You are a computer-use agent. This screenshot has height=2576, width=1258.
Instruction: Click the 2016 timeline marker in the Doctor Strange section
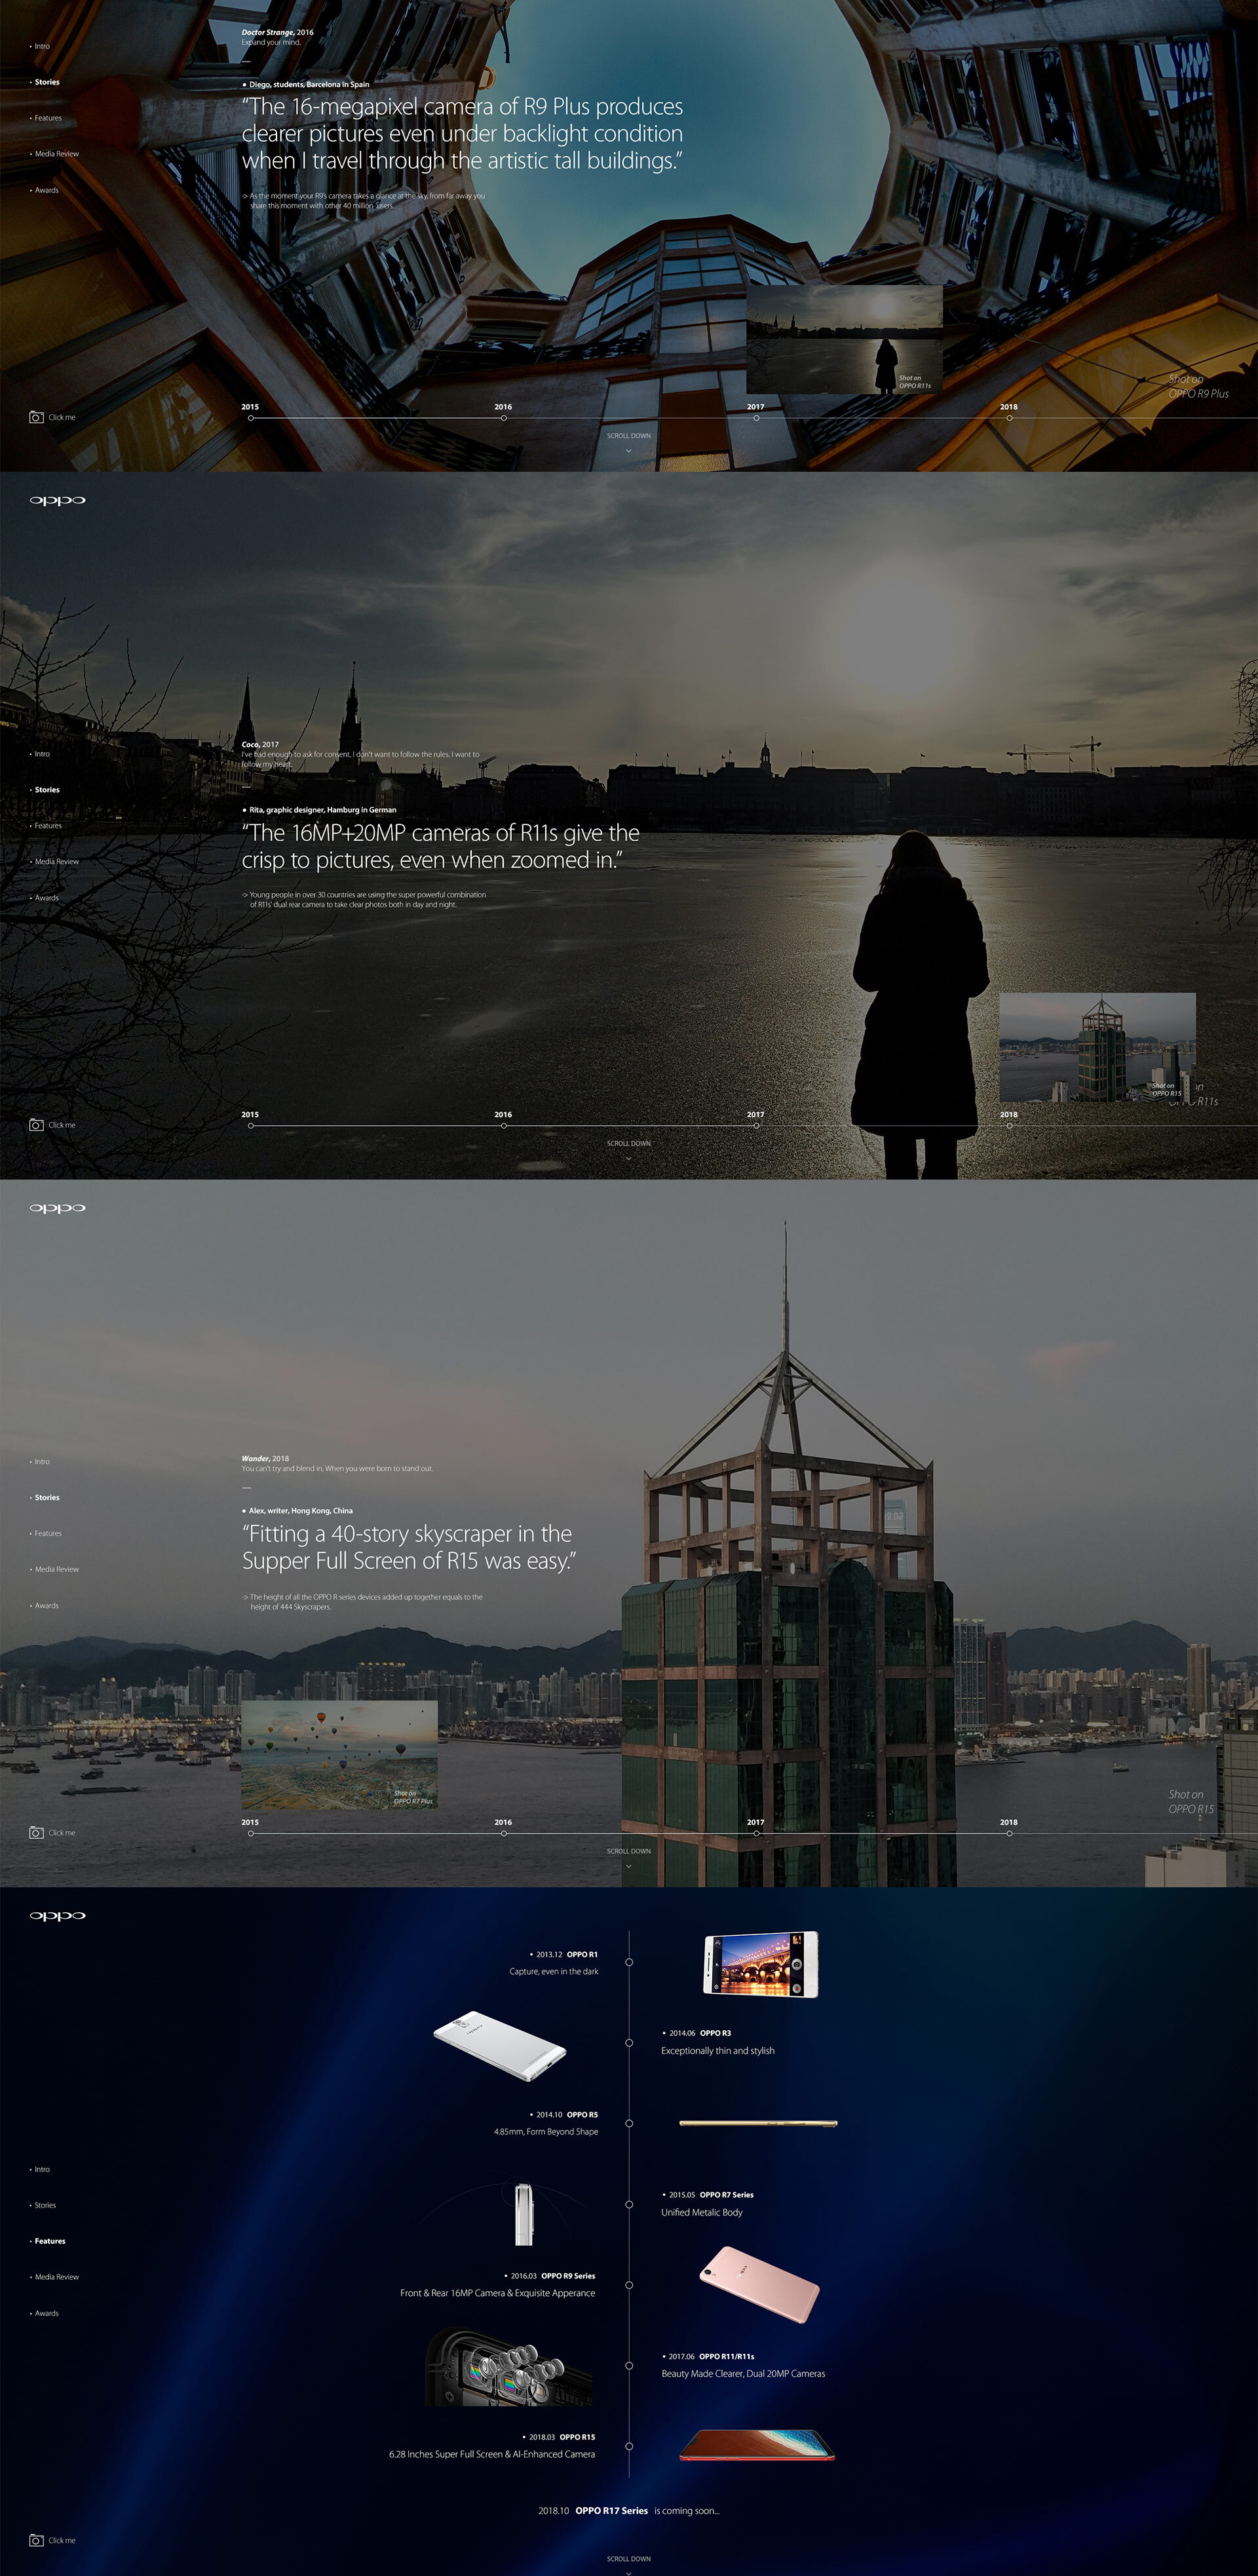pyautogui.click(x=503, y=418)
